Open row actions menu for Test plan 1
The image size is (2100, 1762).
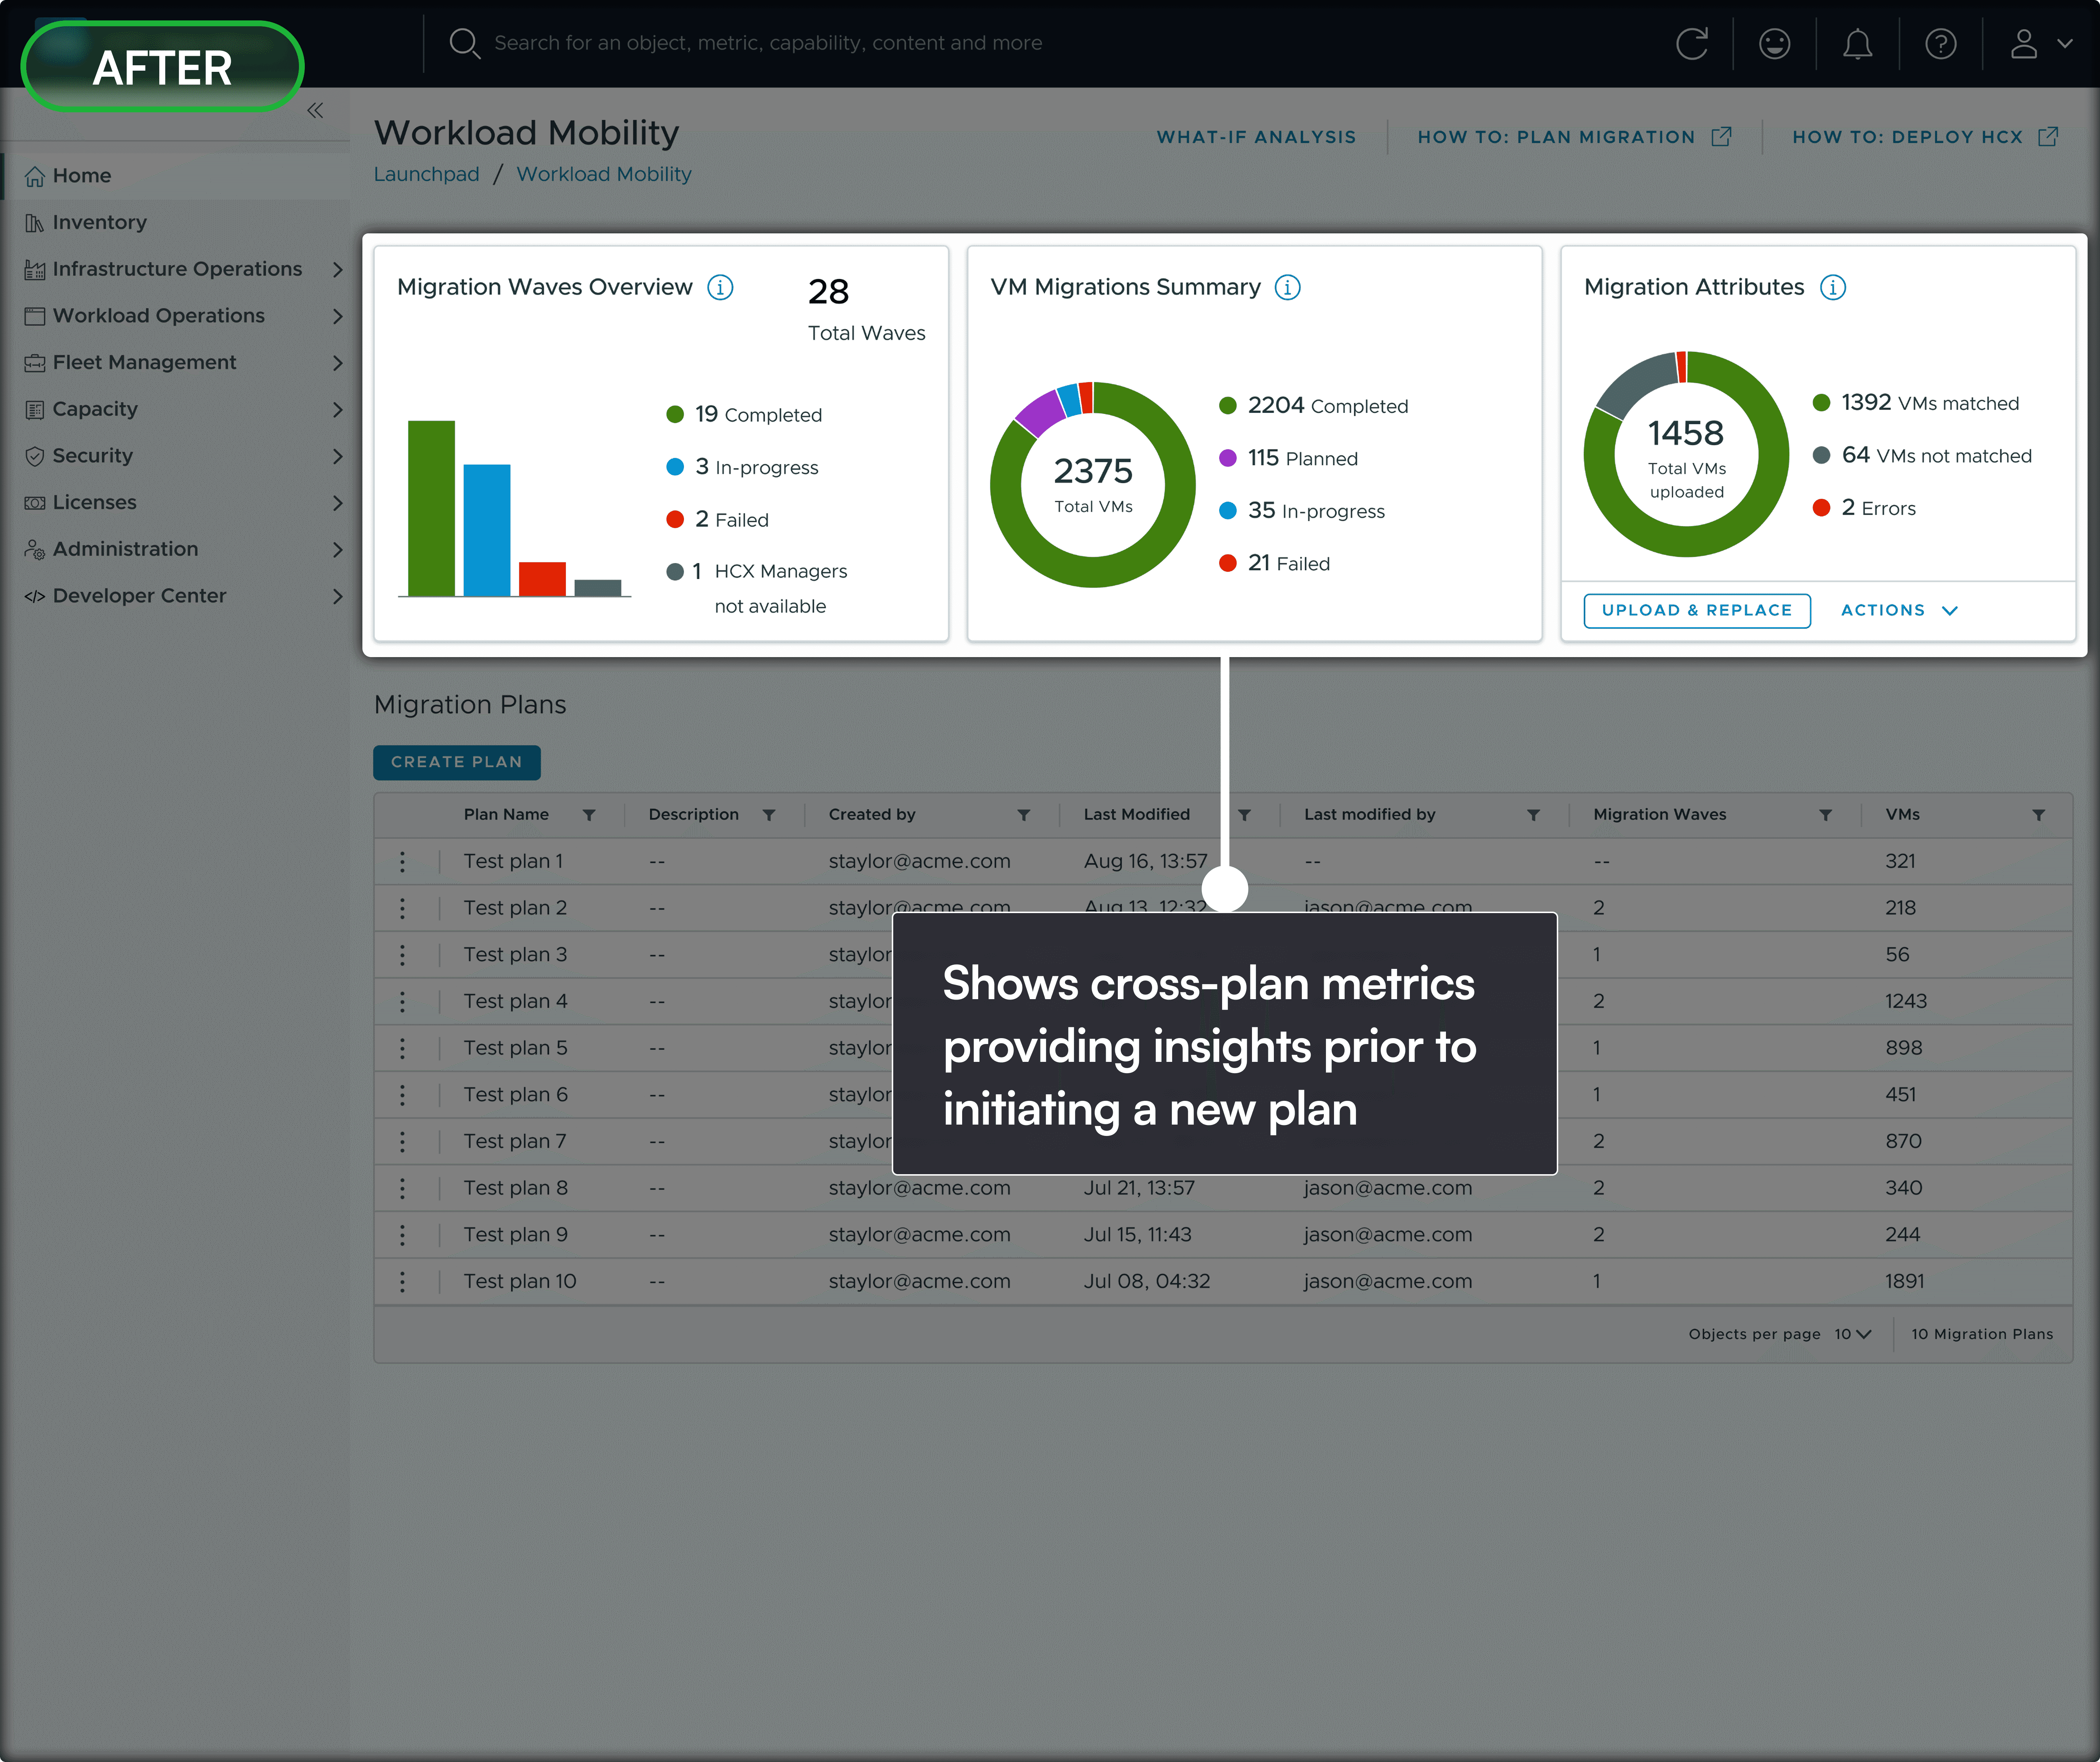pyautogui.click(x=402, y=861)
